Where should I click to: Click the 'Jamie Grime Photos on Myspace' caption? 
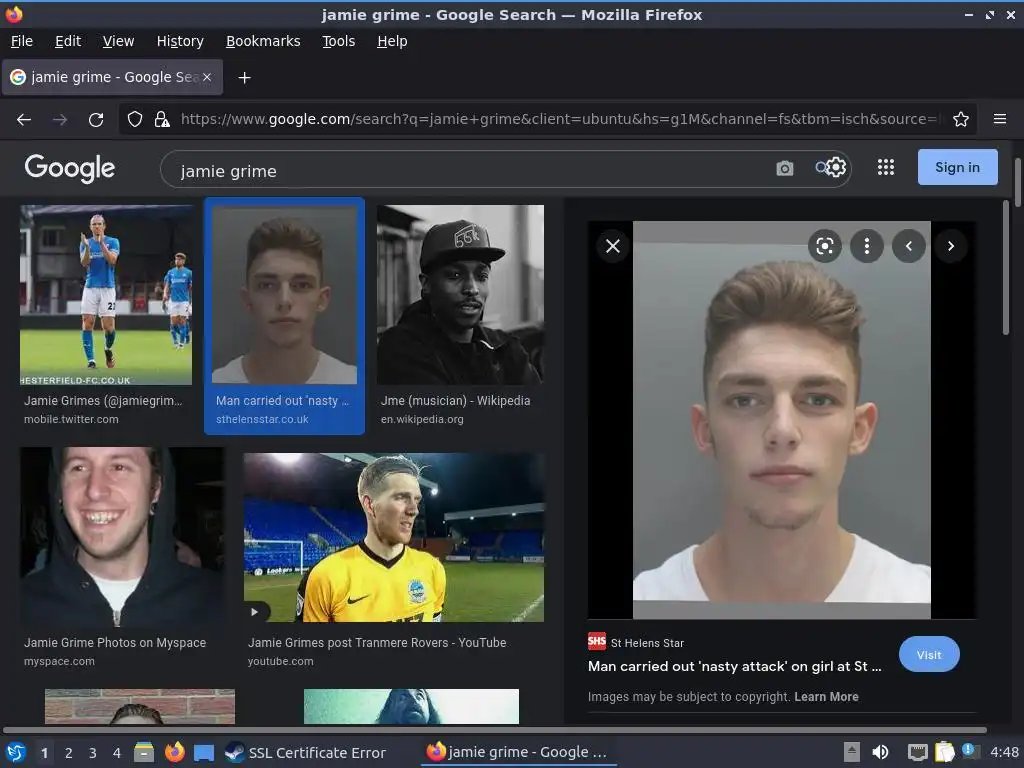click(115, 643)
